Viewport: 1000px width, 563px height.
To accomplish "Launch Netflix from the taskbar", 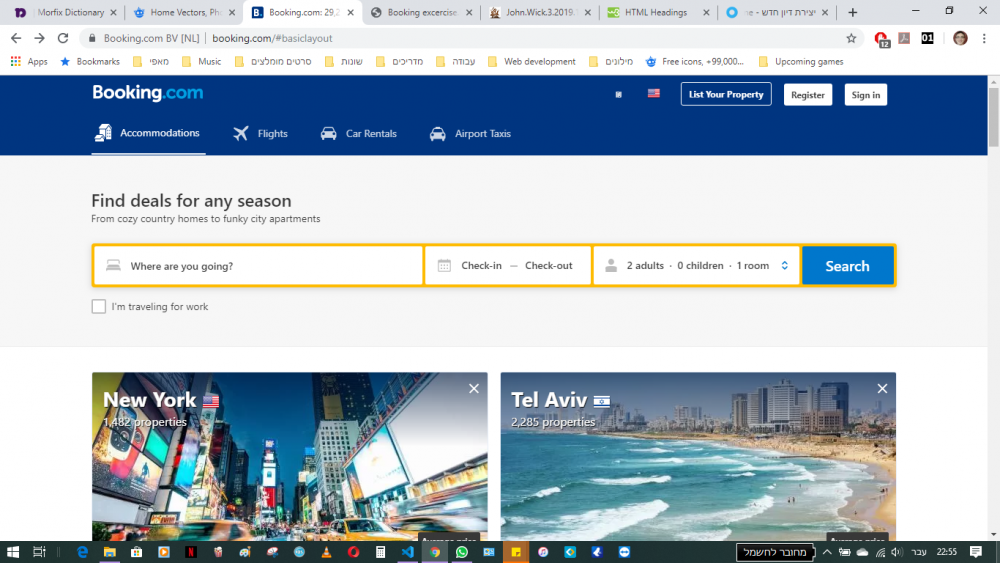I will (191, 552).
